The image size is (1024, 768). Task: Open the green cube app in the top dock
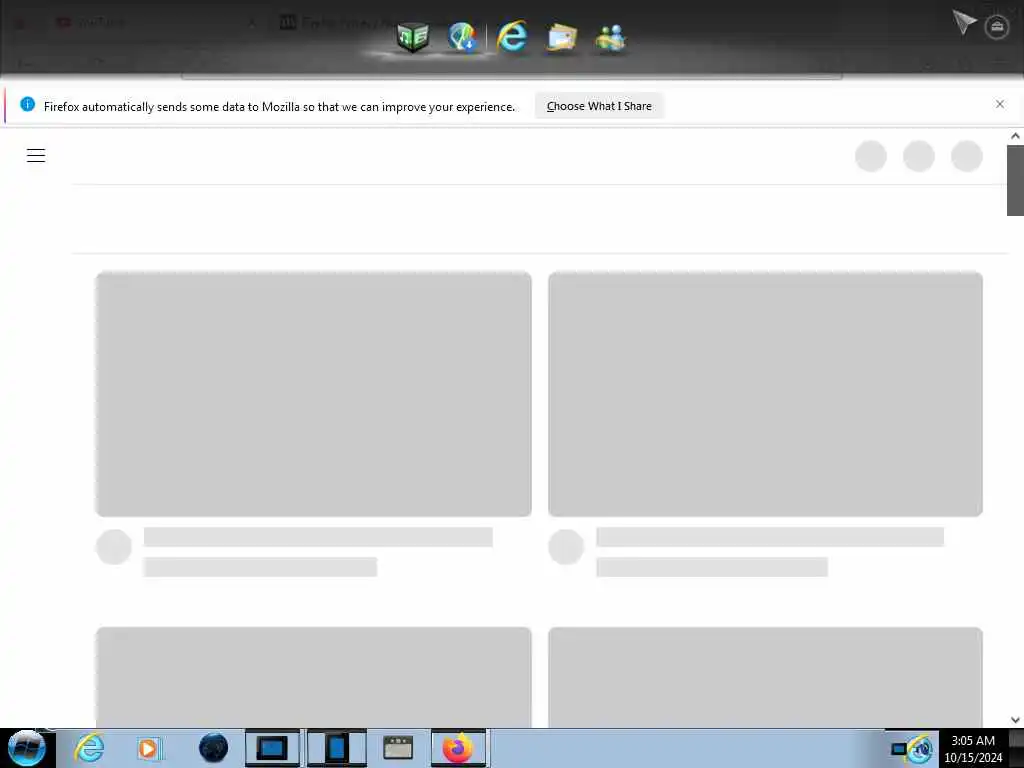tap(413, 37)
